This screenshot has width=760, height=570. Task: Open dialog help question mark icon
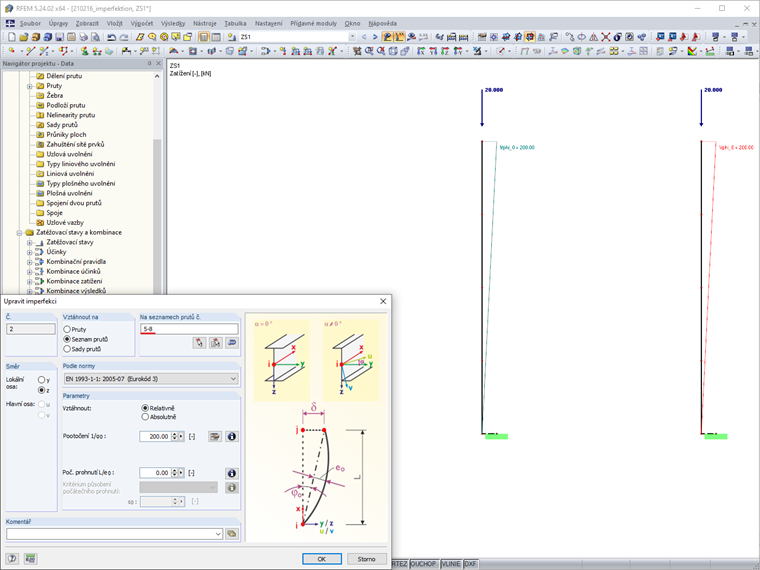tap(12, 559)
